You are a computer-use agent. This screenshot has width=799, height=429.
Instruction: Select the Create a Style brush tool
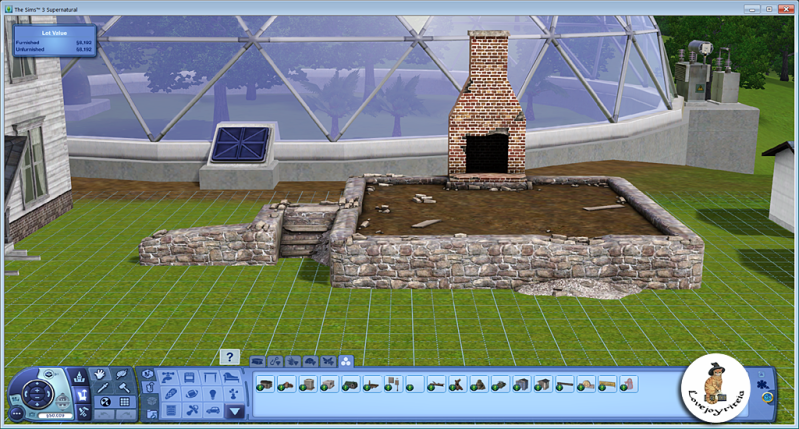pyautogui.click(x=122, y=375)
